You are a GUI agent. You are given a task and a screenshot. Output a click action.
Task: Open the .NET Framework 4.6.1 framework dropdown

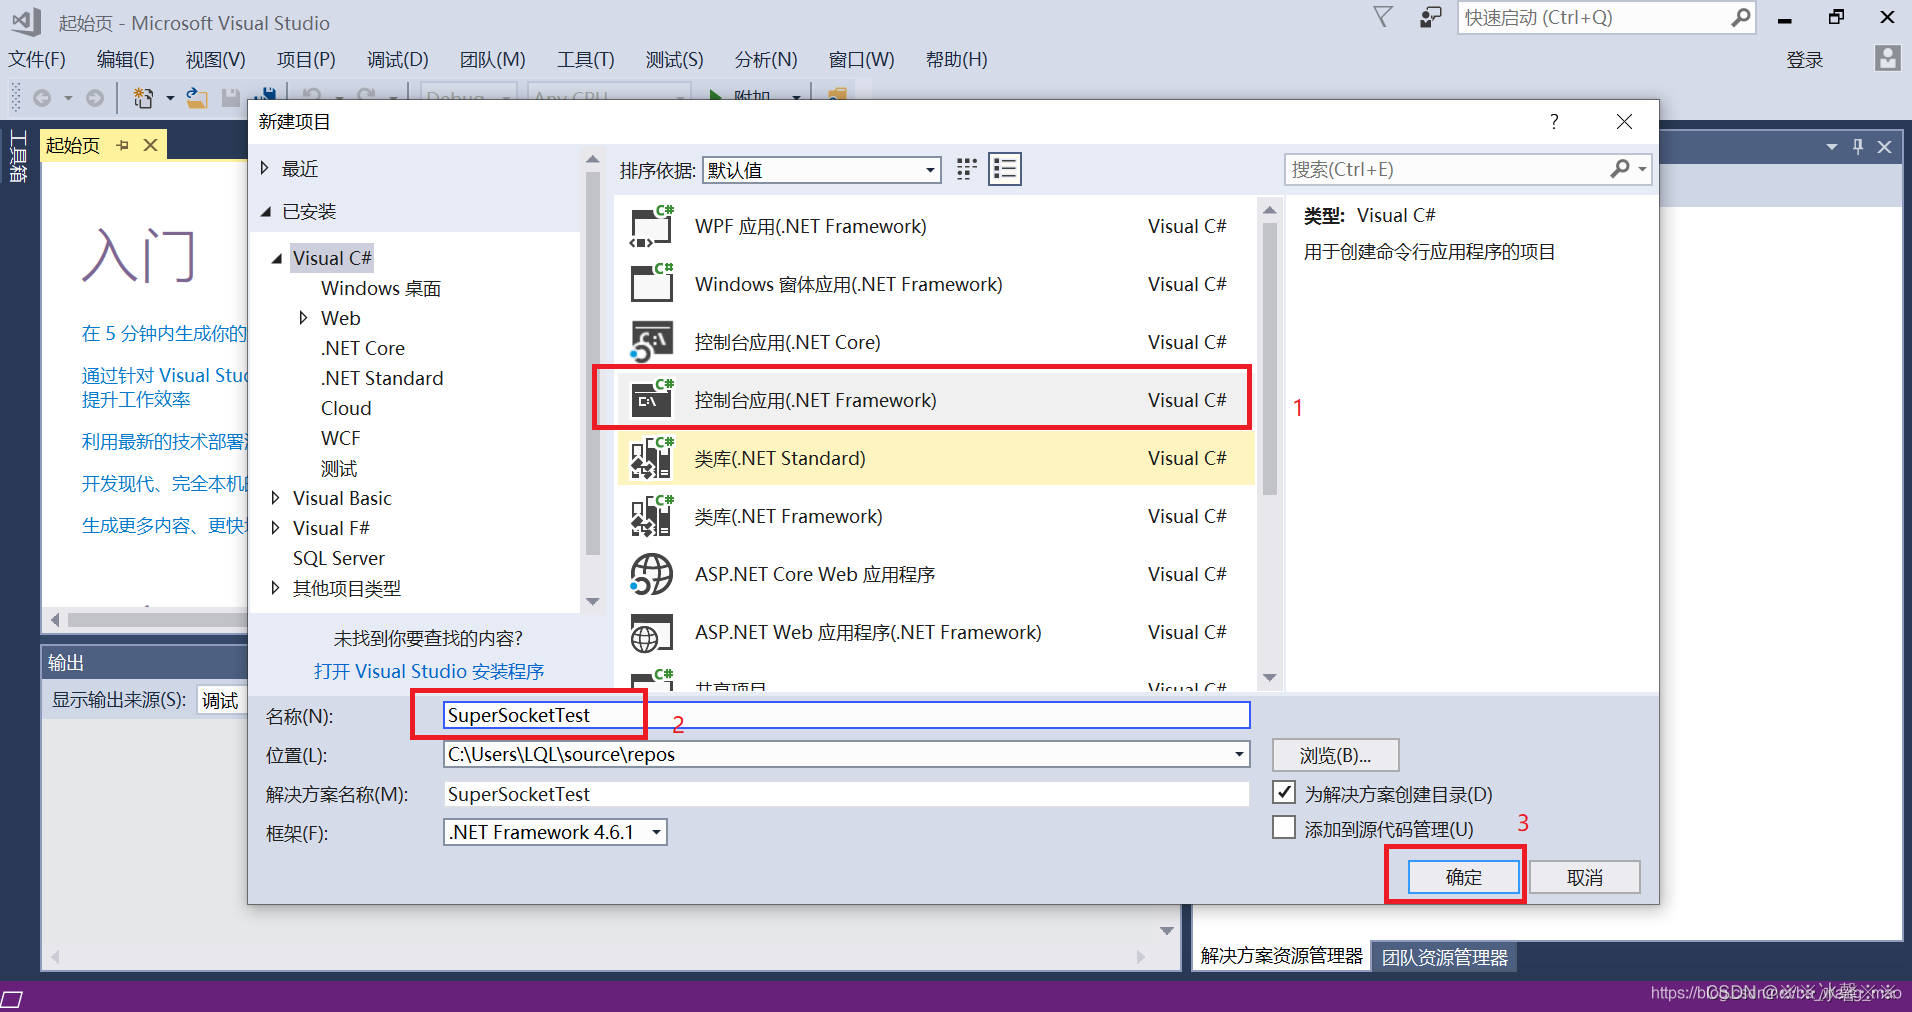pos(655,831)
